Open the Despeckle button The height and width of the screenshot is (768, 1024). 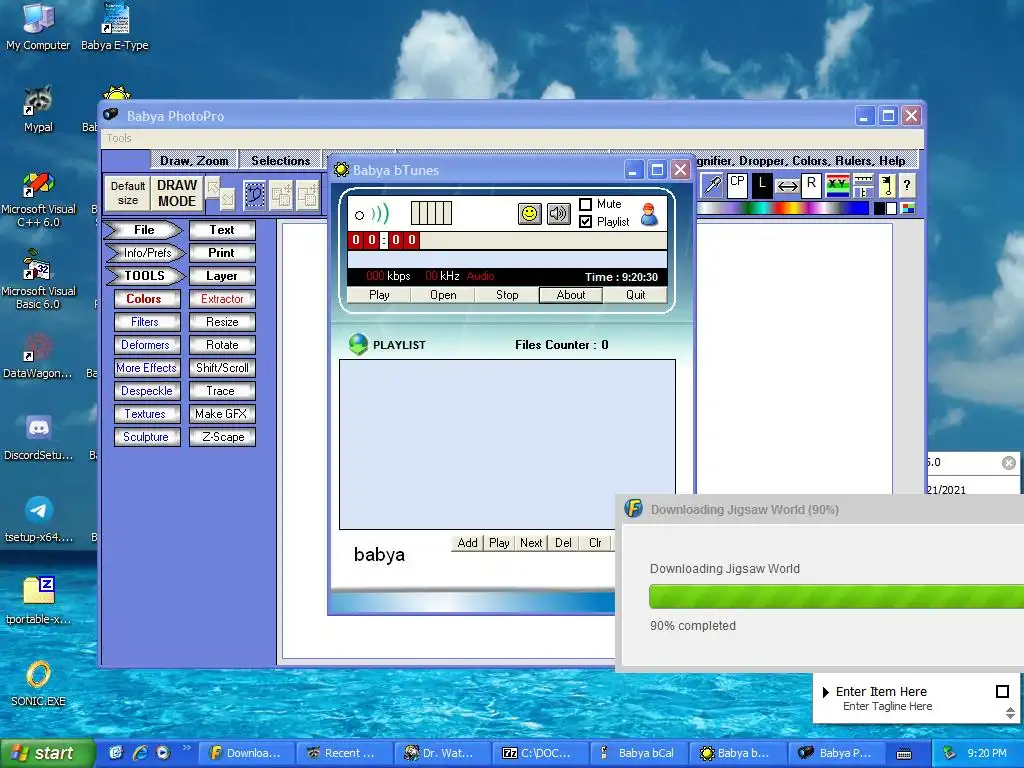coord(147,391)
